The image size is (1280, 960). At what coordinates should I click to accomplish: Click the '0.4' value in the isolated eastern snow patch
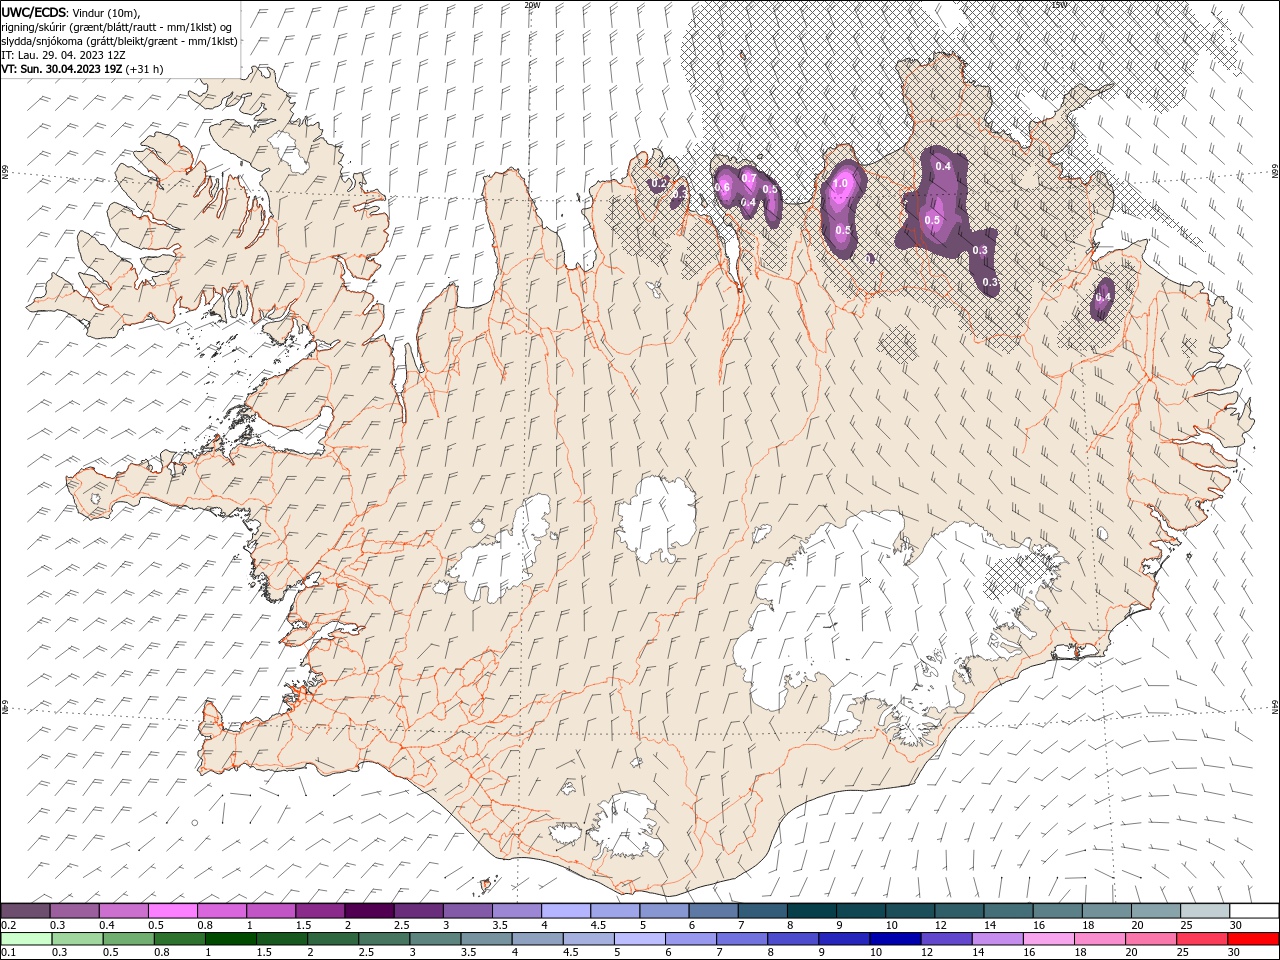[1104, 297]
